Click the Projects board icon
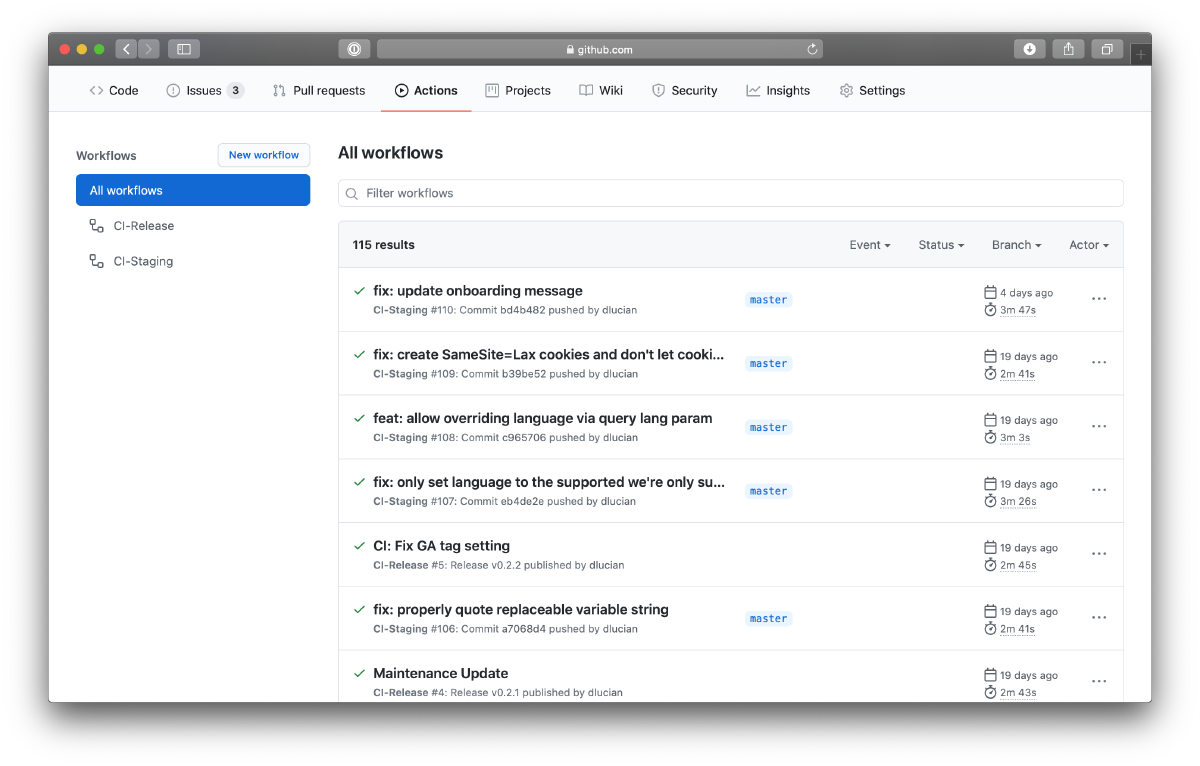 pos(491,90)
